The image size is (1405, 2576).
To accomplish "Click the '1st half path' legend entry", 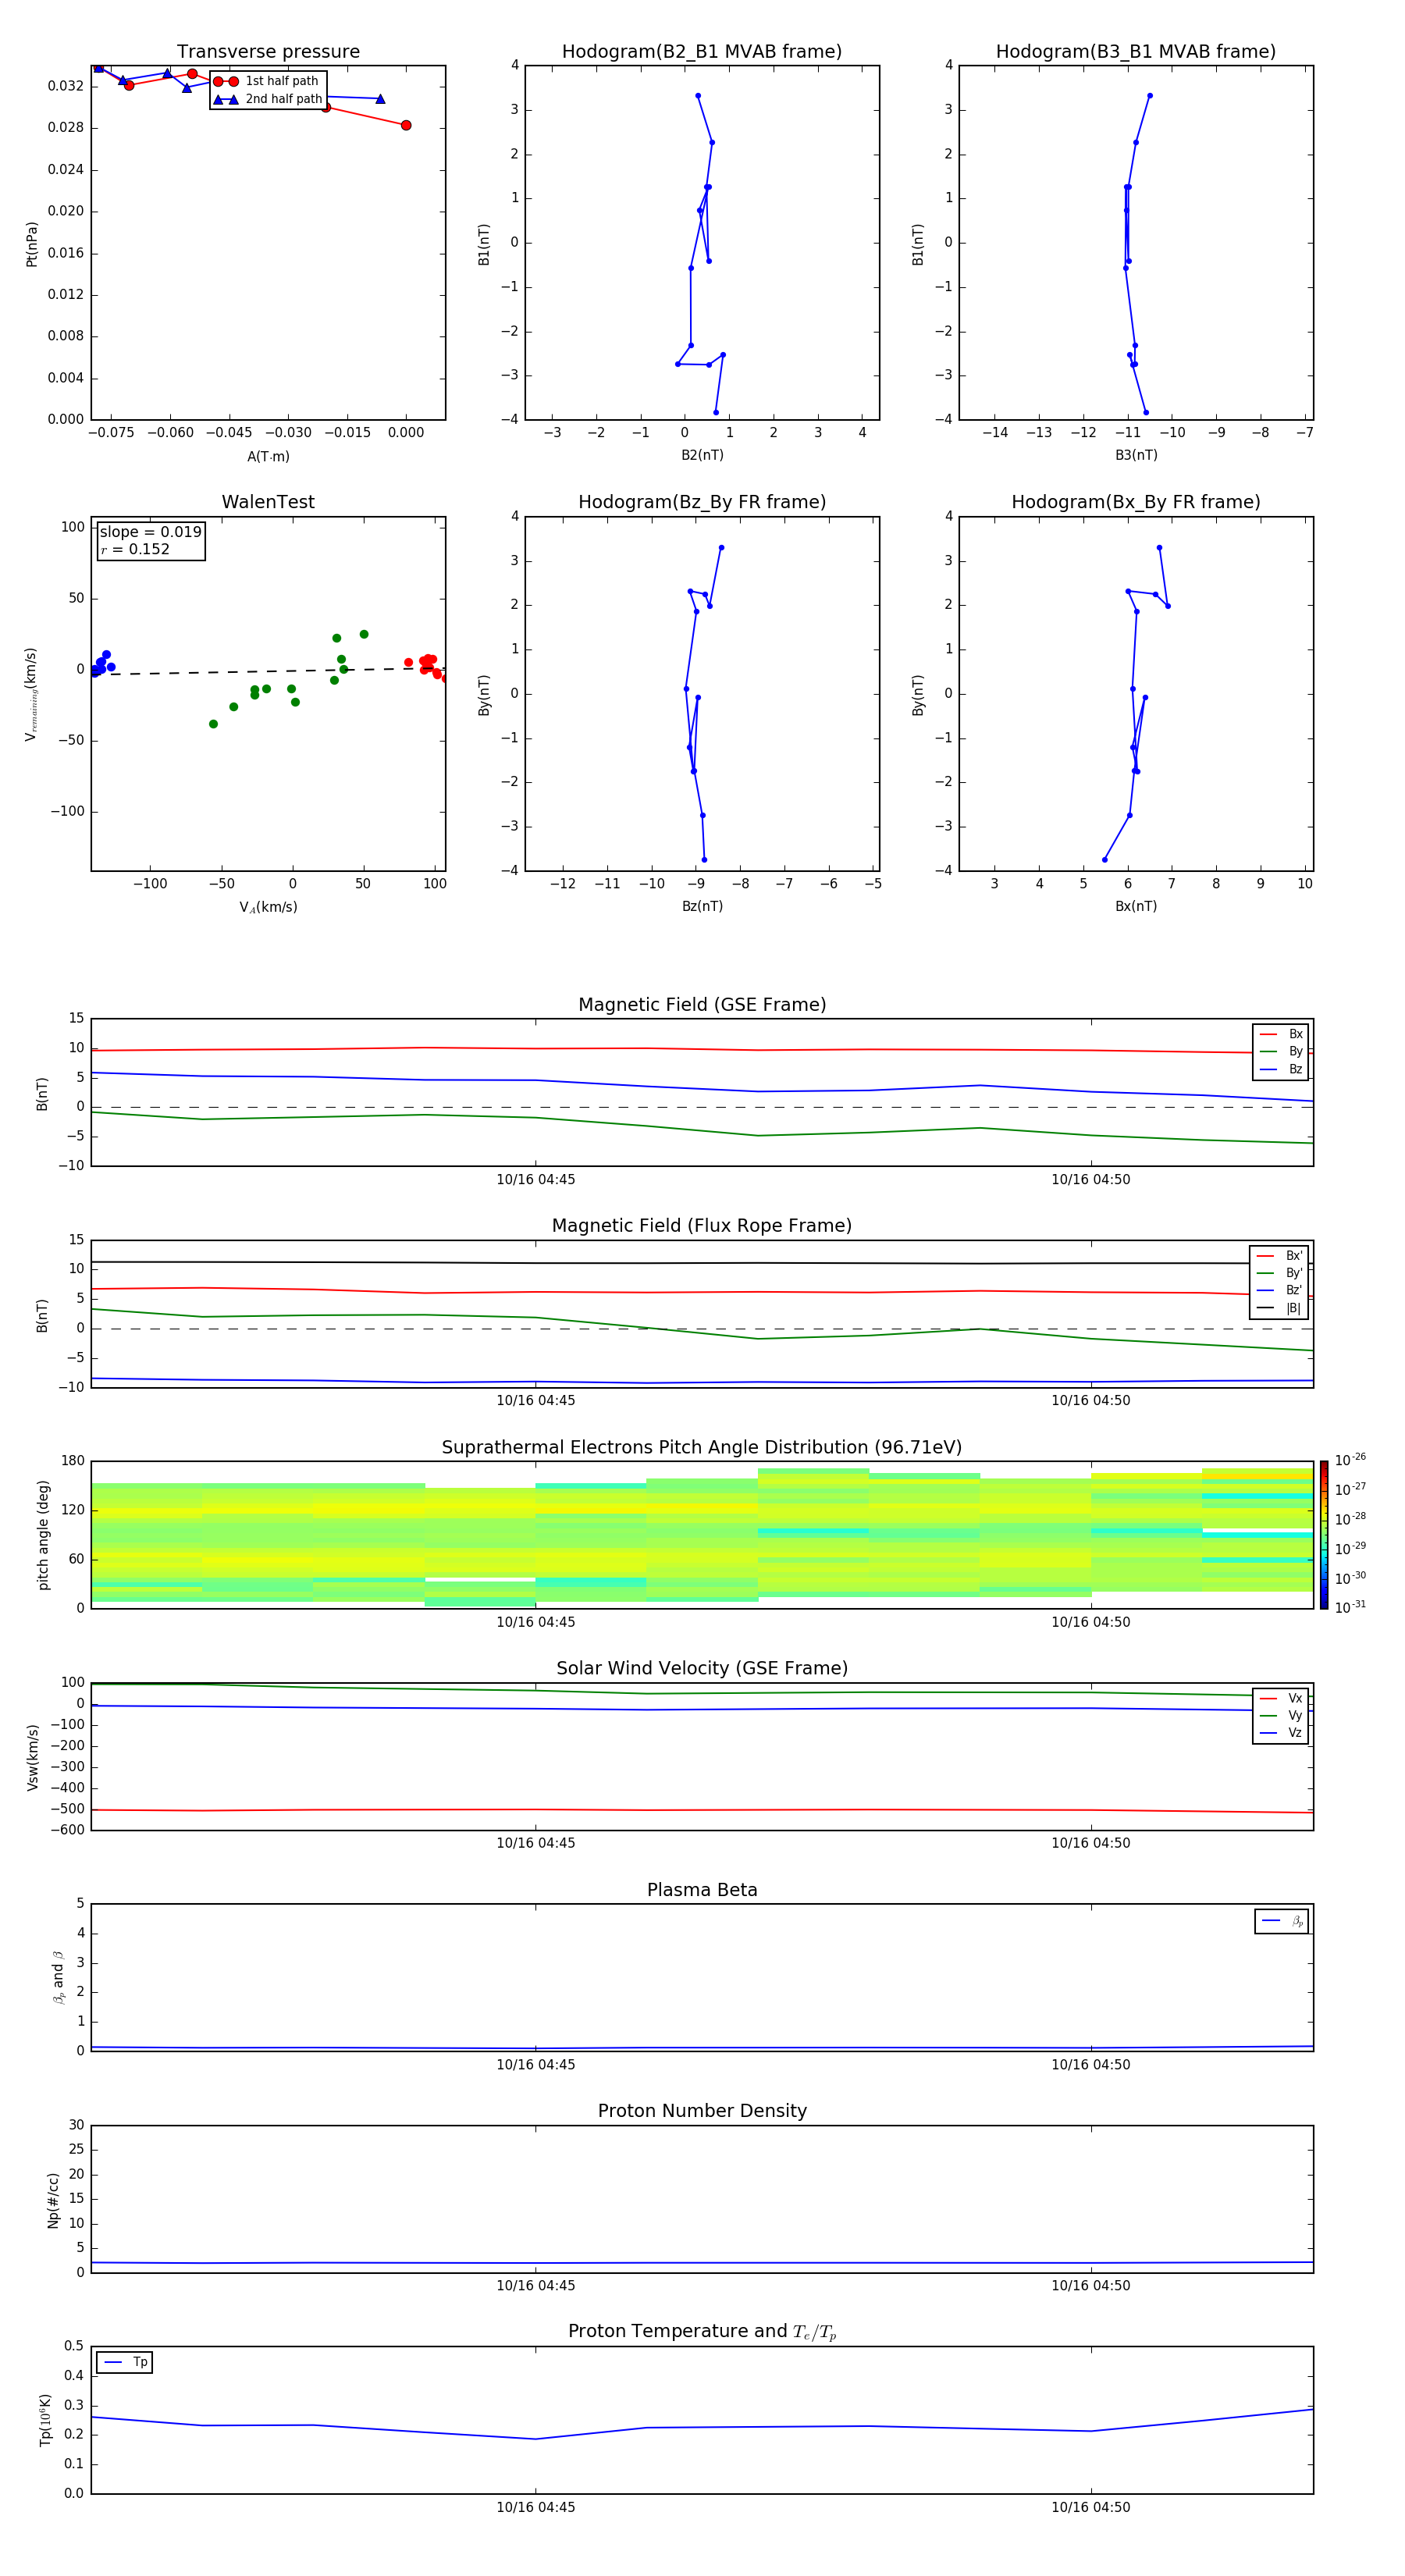I will coord(267,81).
